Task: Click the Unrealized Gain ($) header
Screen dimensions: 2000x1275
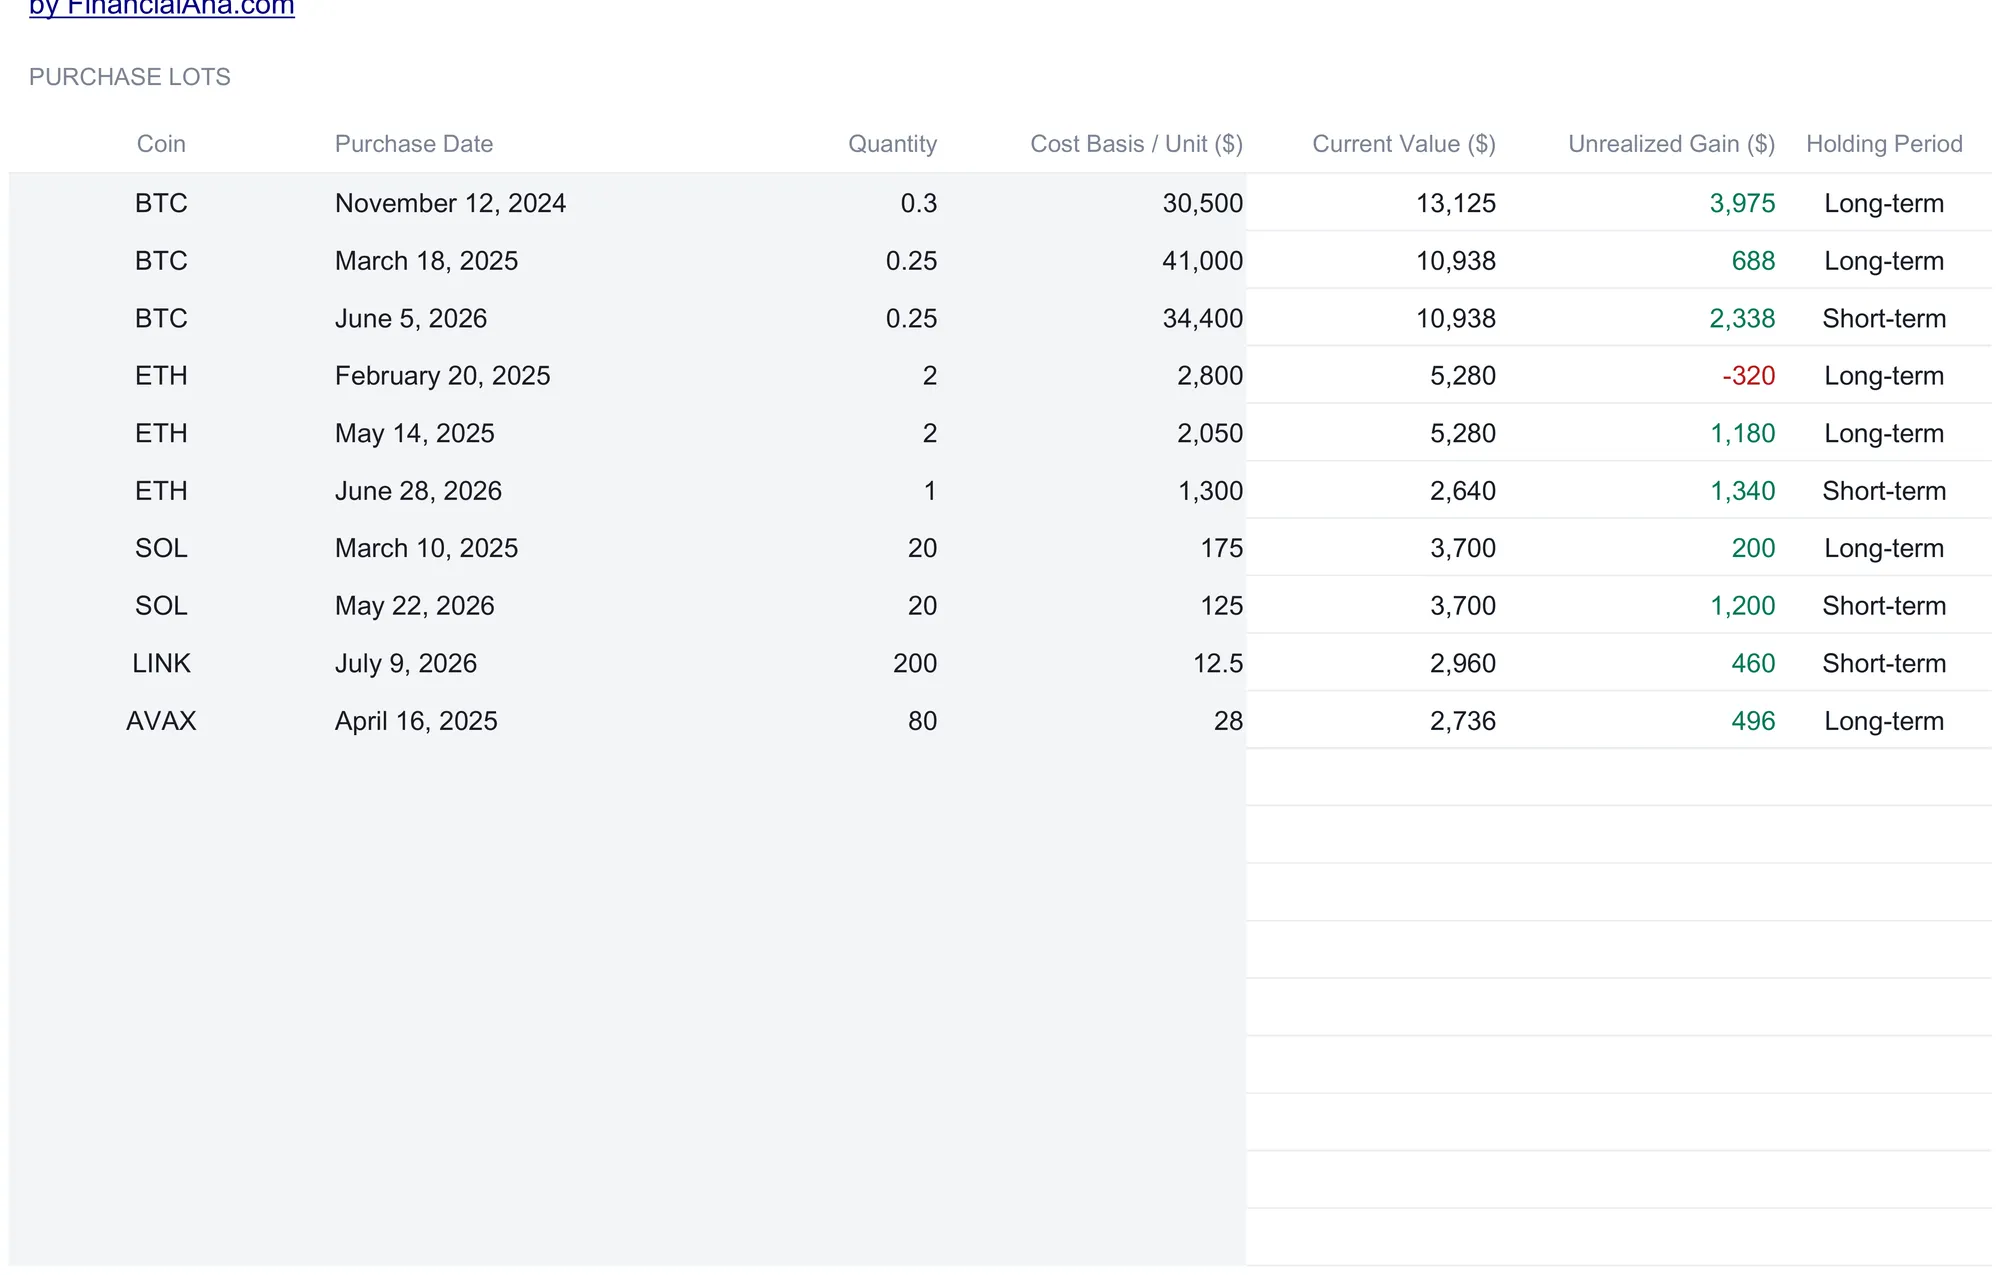Action: tap(1671, 144)
